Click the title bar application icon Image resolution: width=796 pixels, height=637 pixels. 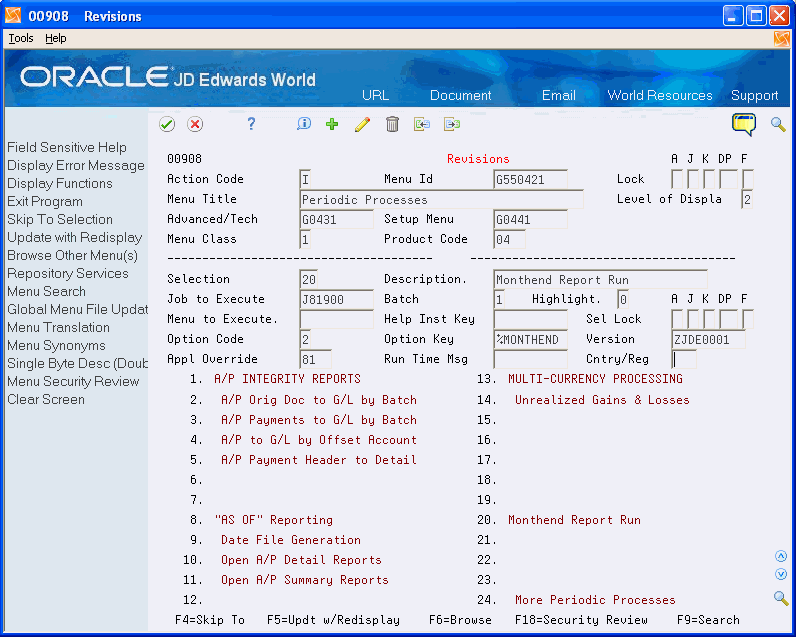[13, 16]
